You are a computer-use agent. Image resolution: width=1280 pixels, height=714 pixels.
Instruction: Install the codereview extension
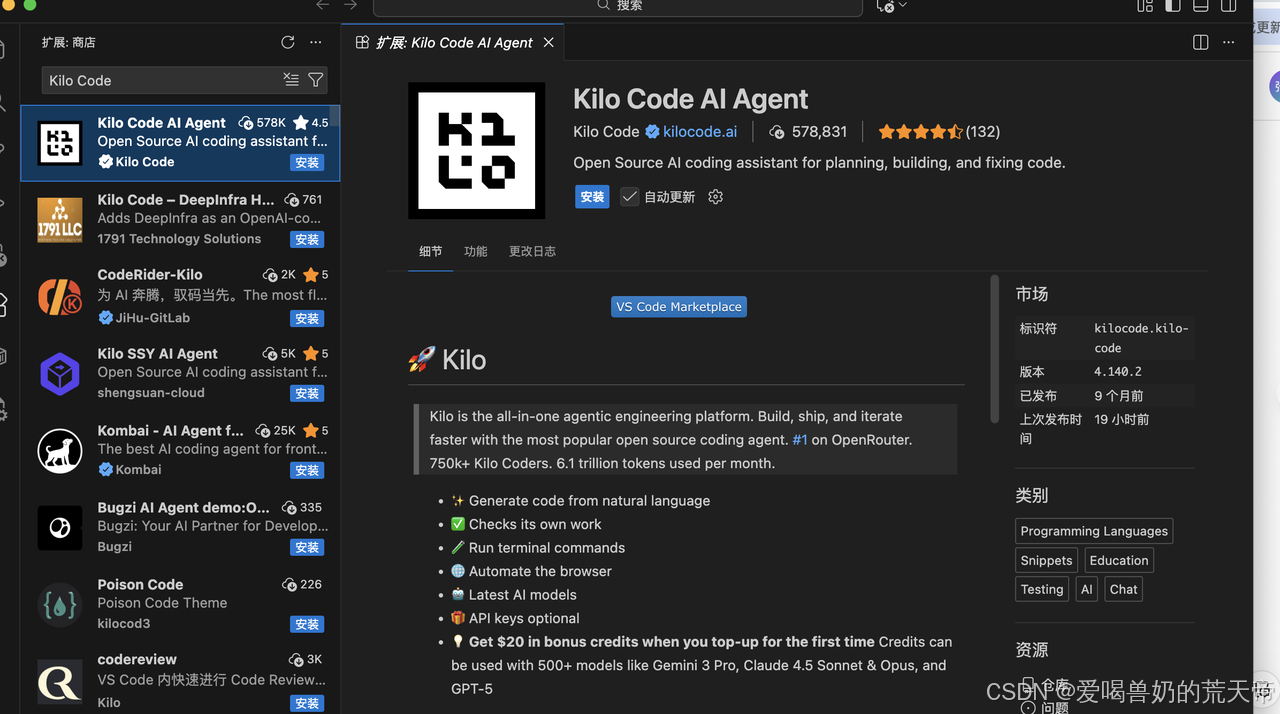point(307,703)
